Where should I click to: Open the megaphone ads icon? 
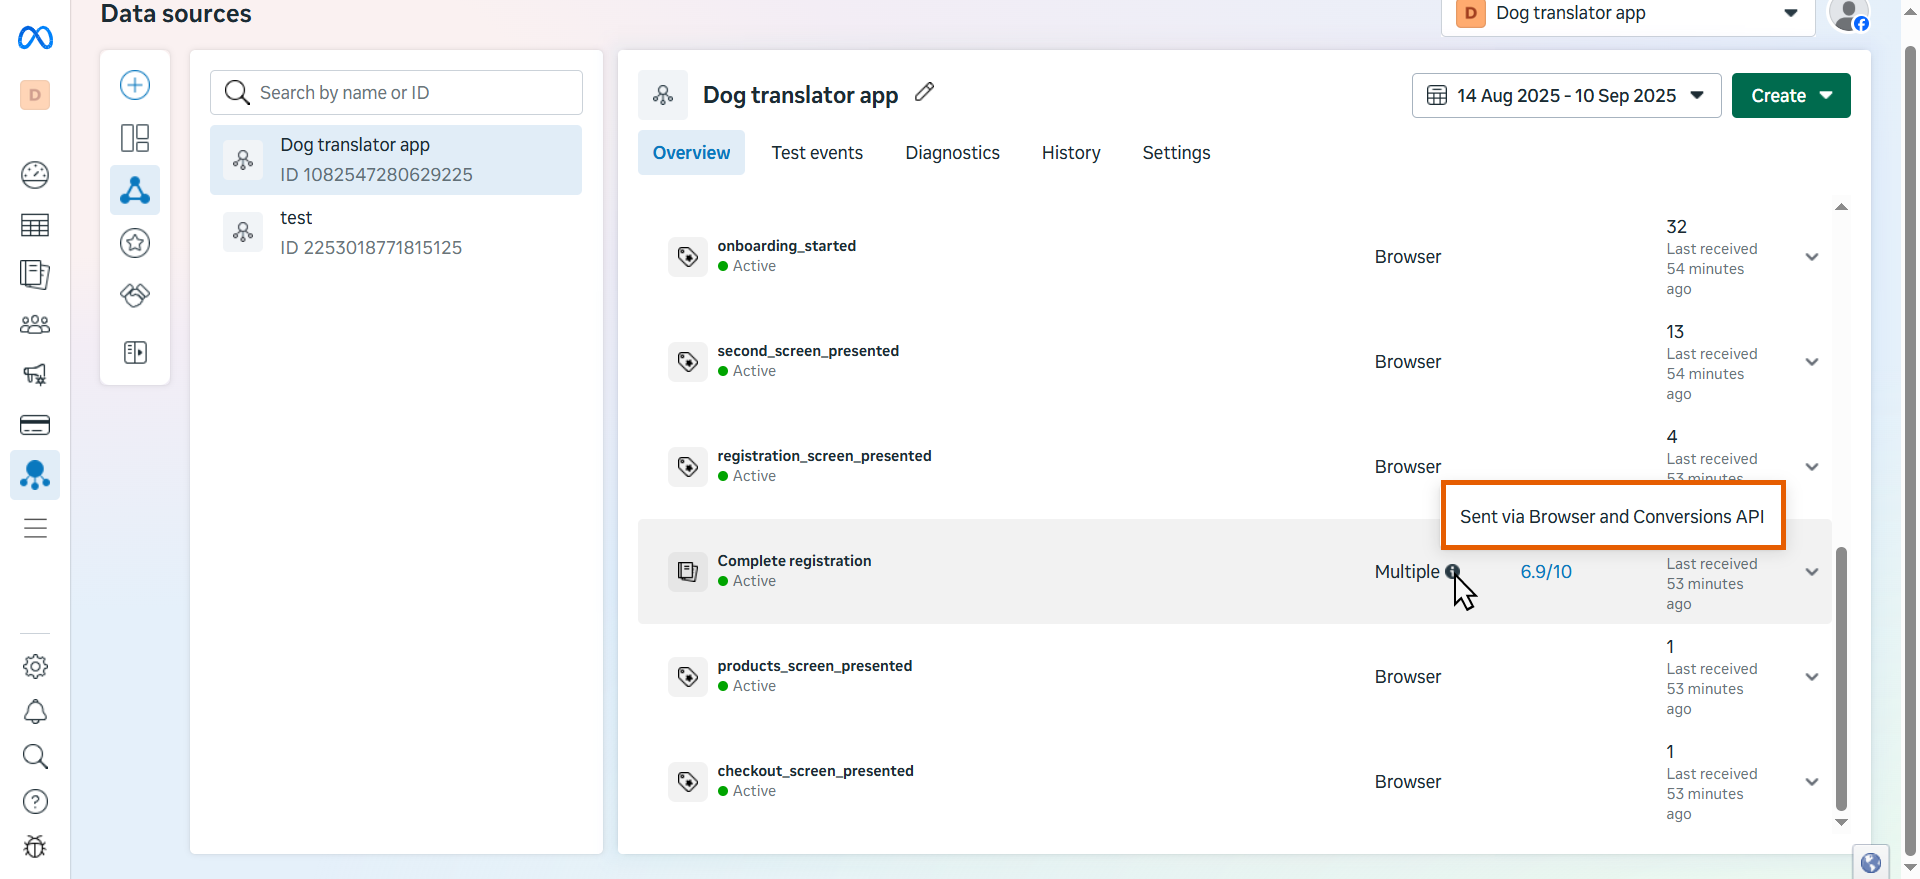(x=35, y=374)
